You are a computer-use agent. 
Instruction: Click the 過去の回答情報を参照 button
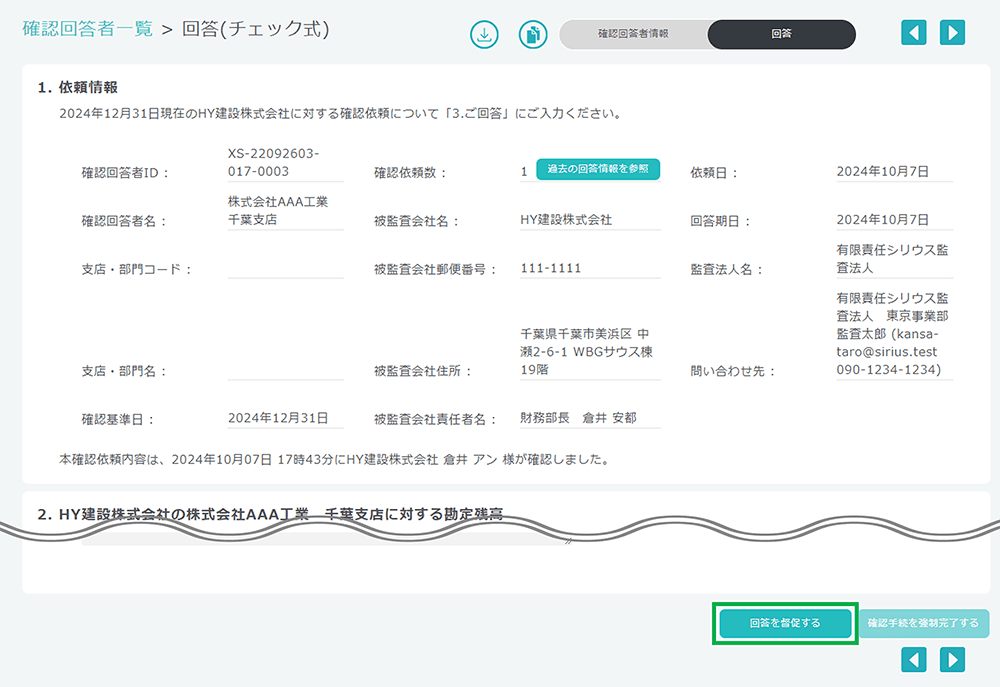(598, 170)
